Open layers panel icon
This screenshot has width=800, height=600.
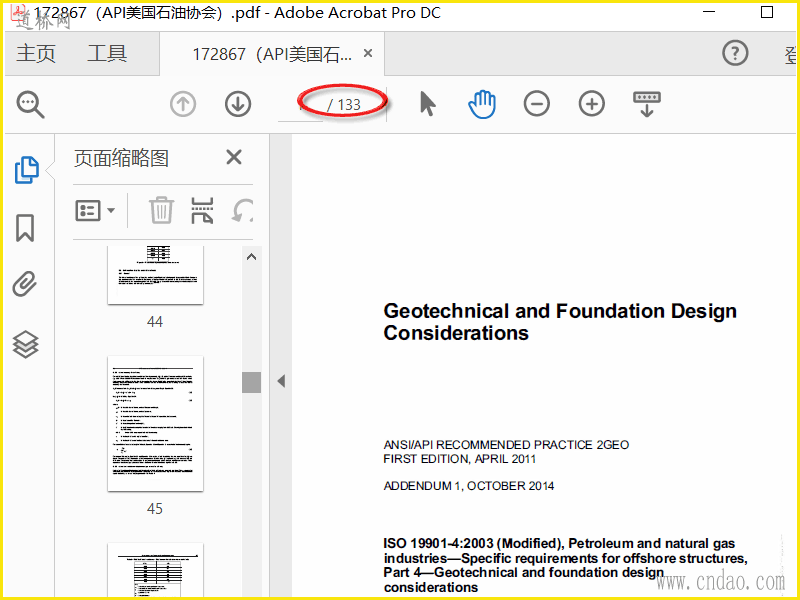click(26, 344)
